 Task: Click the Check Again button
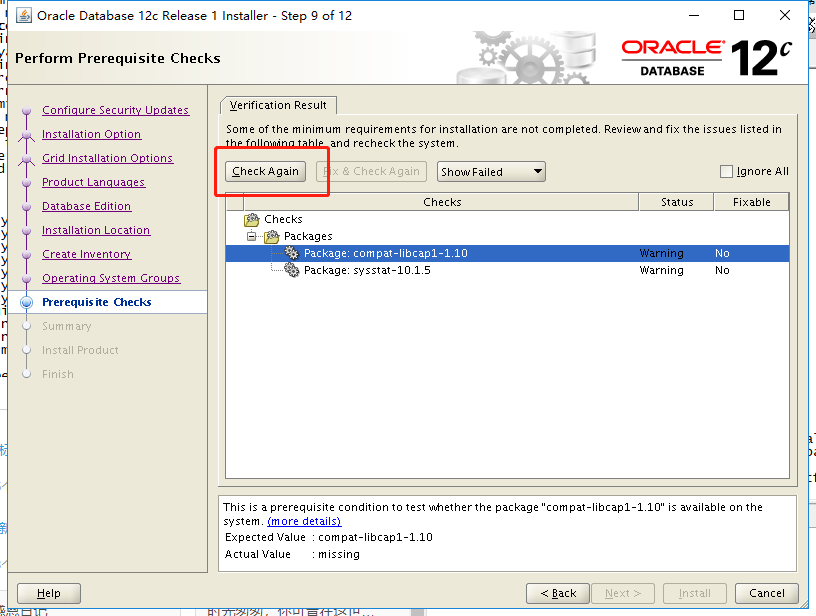point(265,171)
